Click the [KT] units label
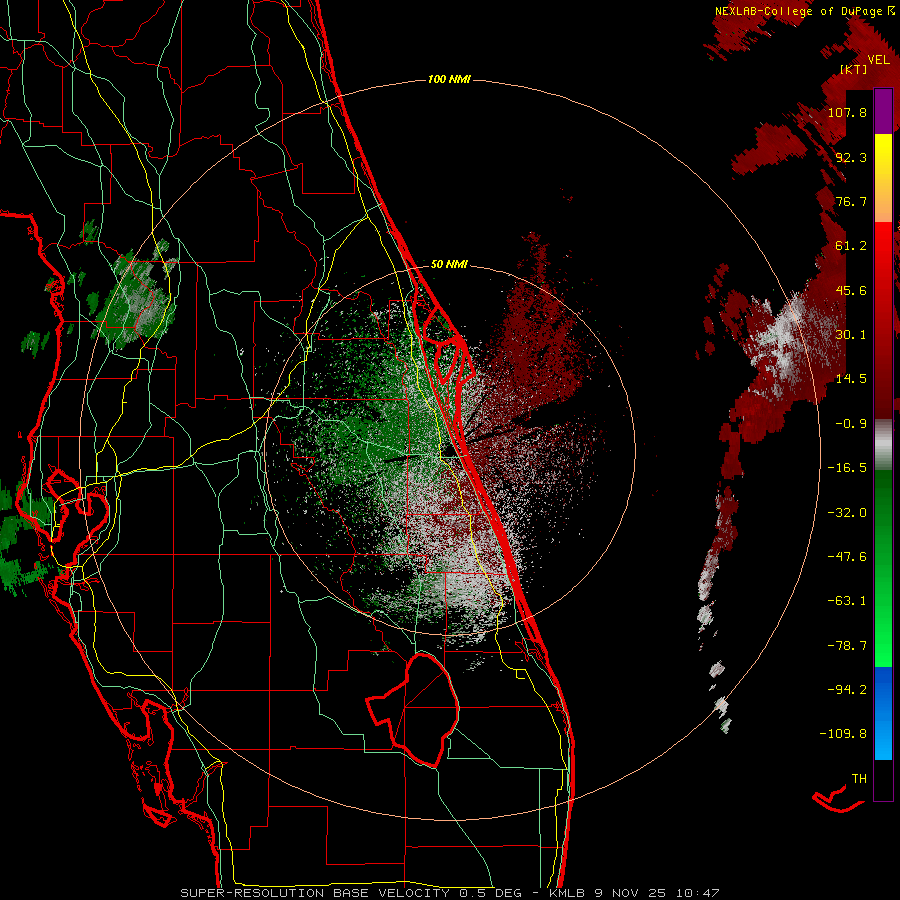Screen dimensions: 900x900 coord(854,69)
